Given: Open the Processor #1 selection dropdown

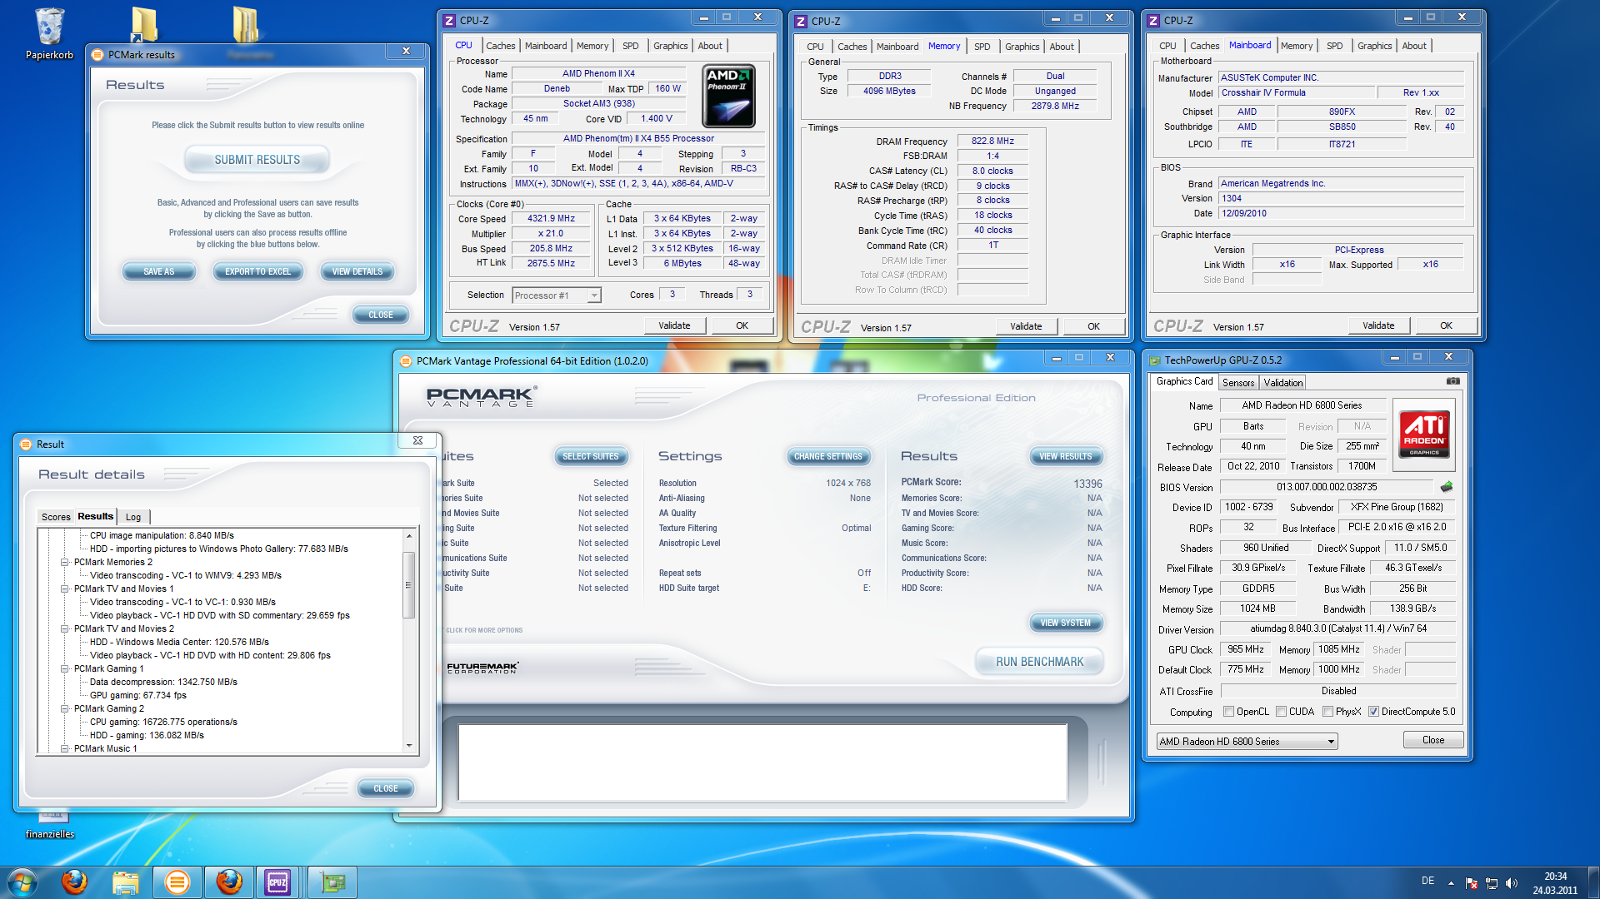Looking at the screenshot, I should (x=594, y=295).
